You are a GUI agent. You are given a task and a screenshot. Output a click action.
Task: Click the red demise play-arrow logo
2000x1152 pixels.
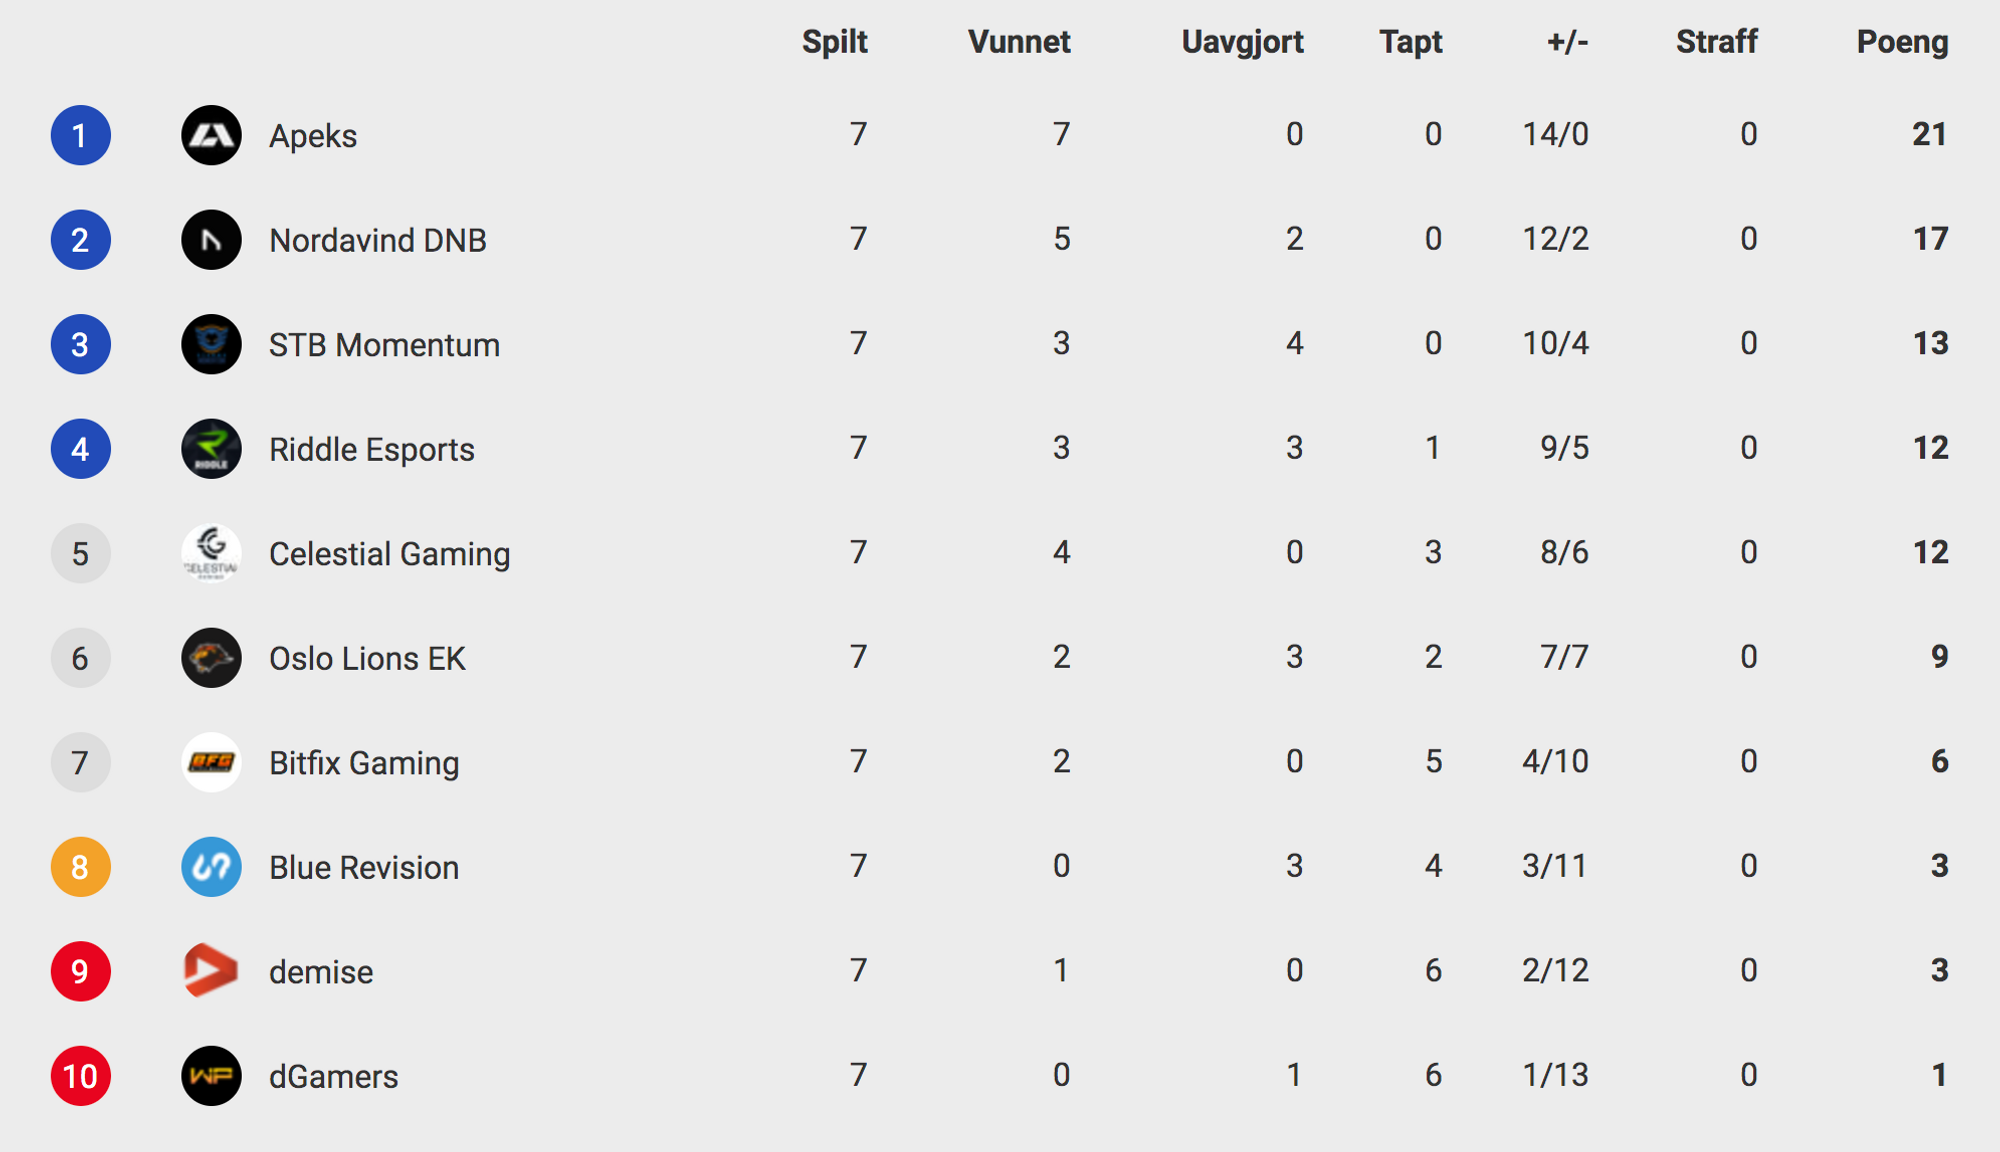coord(211,971)
